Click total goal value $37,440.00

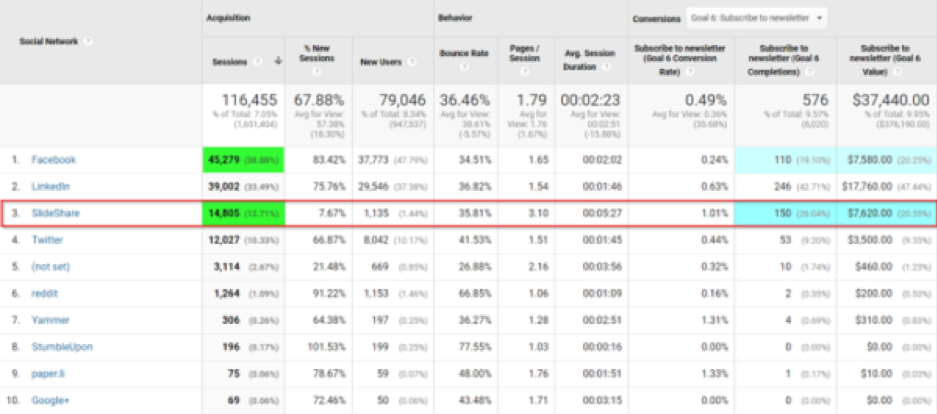pyautogui.click(x=891, y=100)
